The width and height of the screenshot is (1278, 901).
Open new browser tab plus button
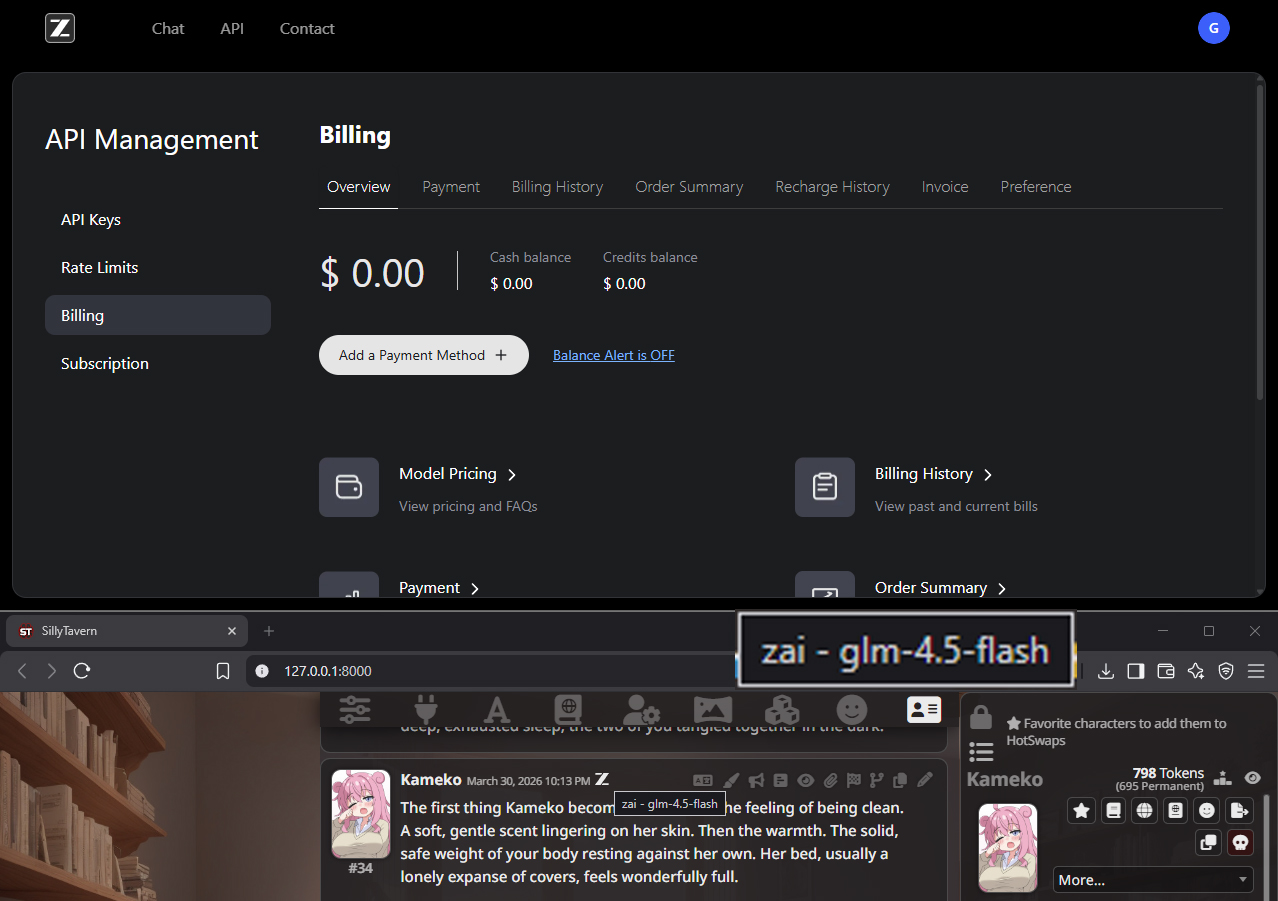coord(268,631)
